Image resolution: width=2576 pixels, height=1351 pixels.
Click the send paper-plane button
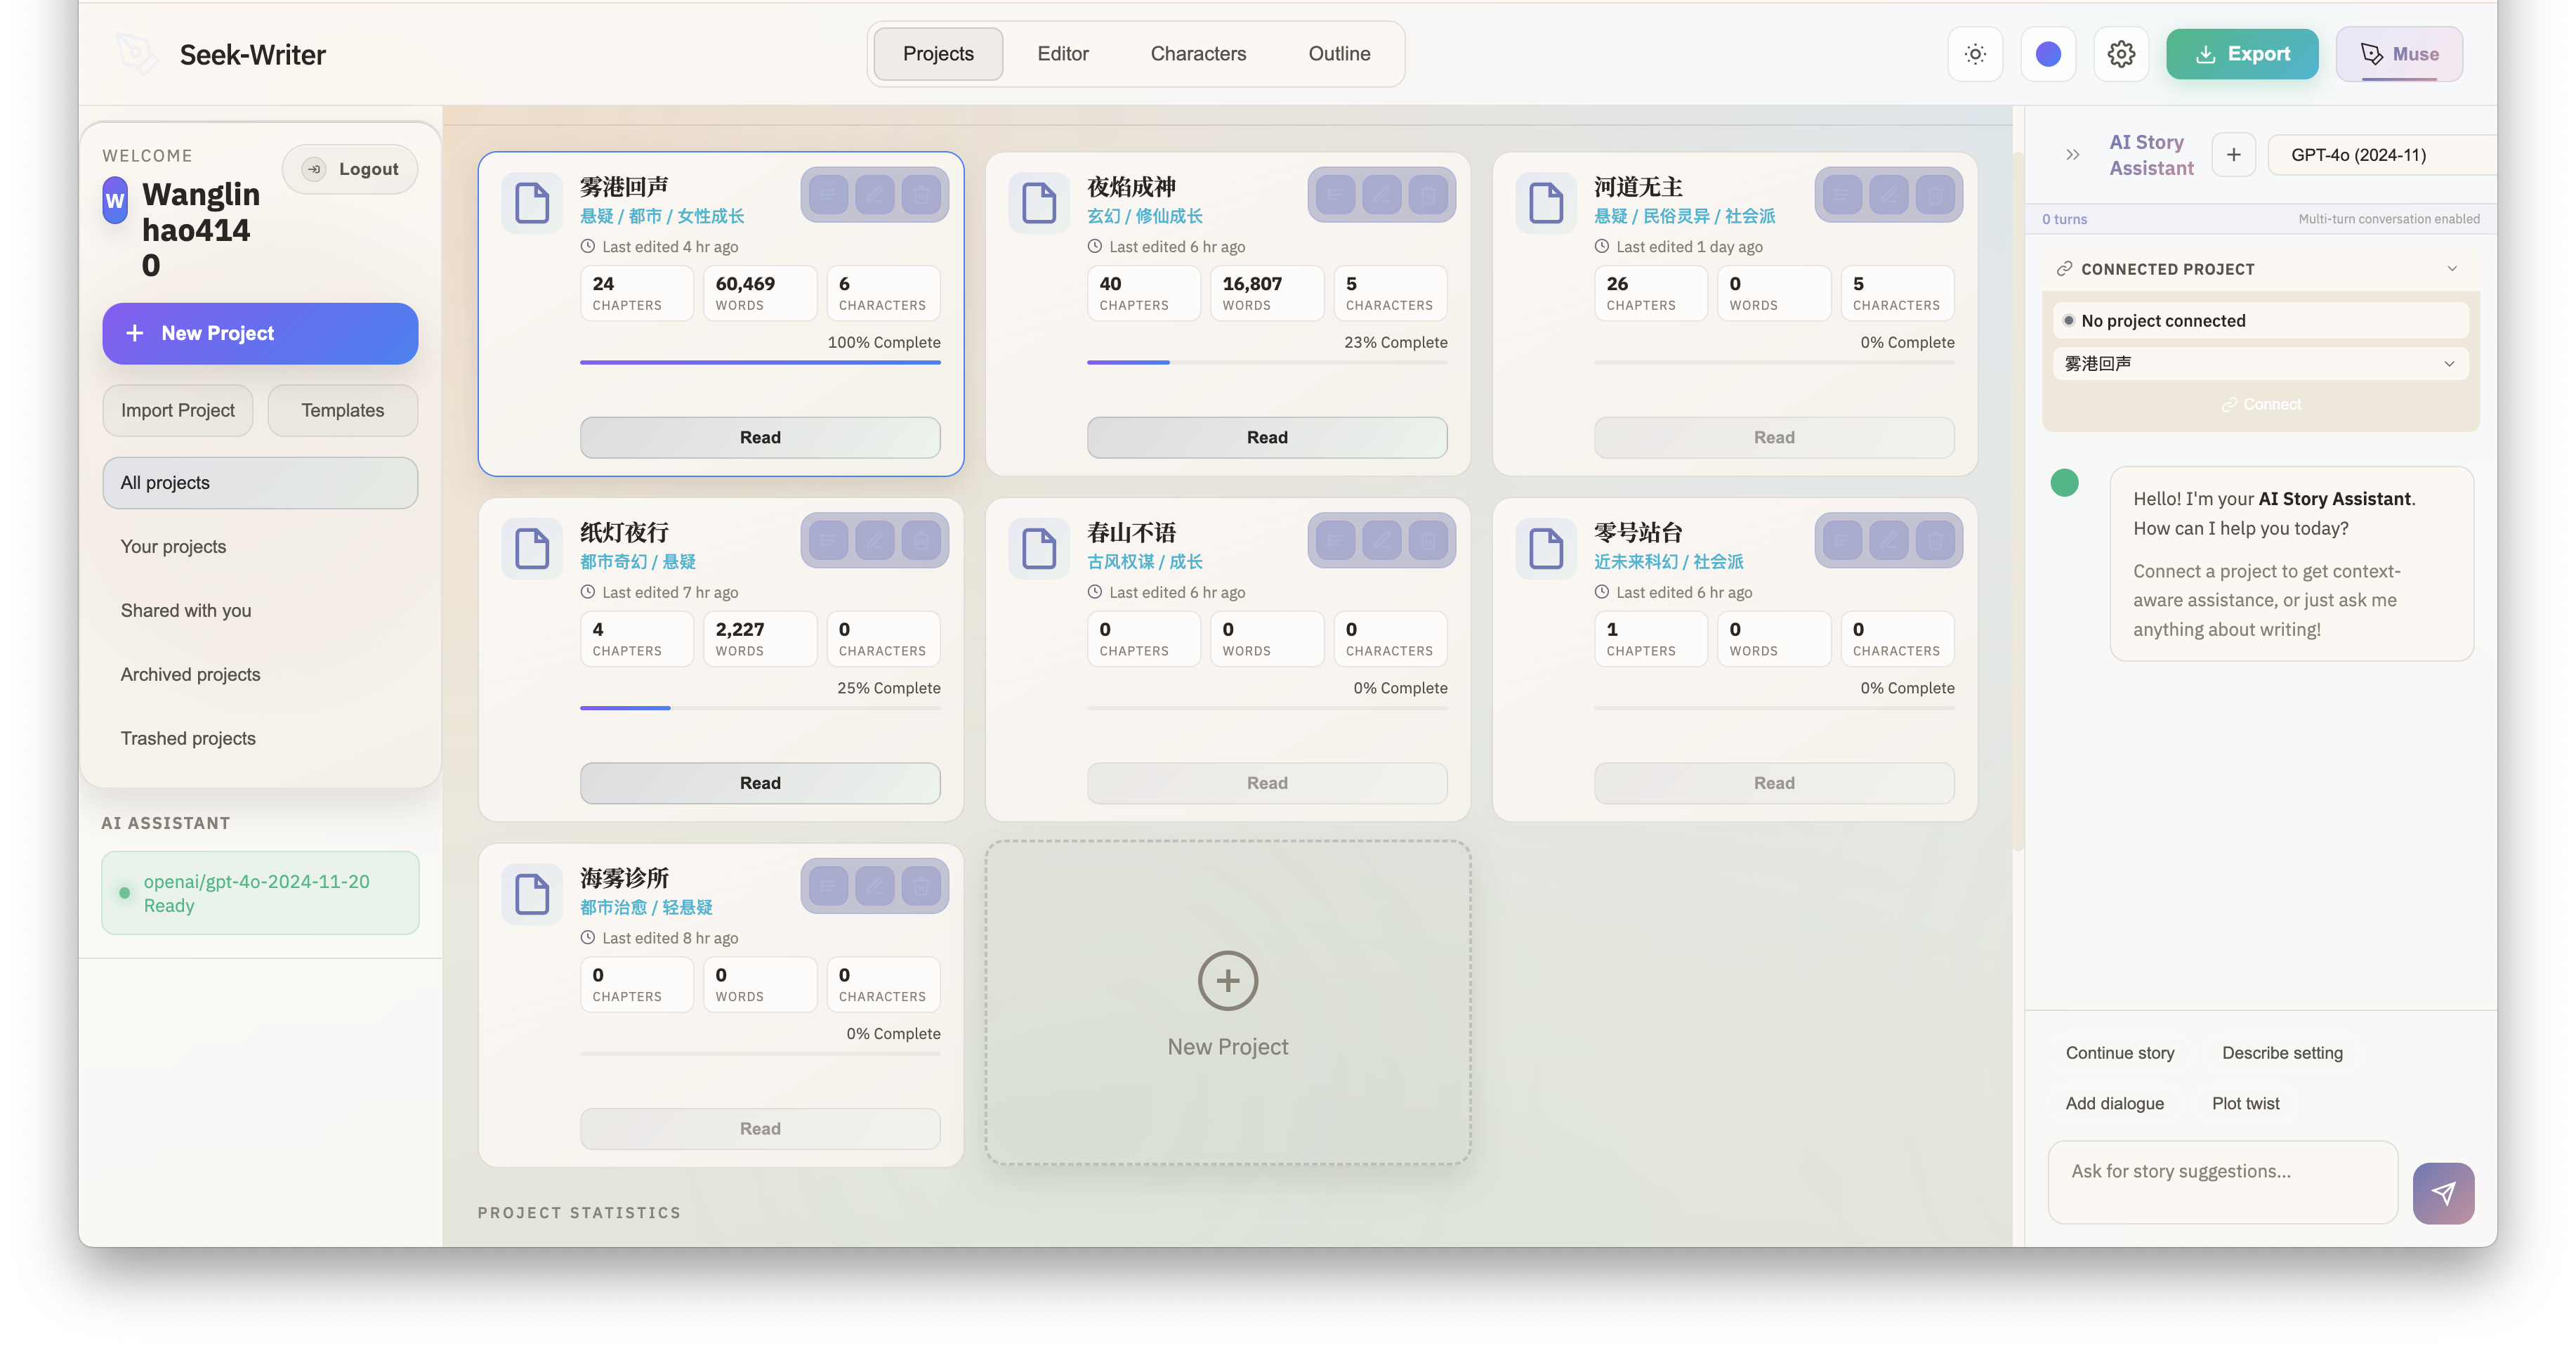click(2443, 1193)
